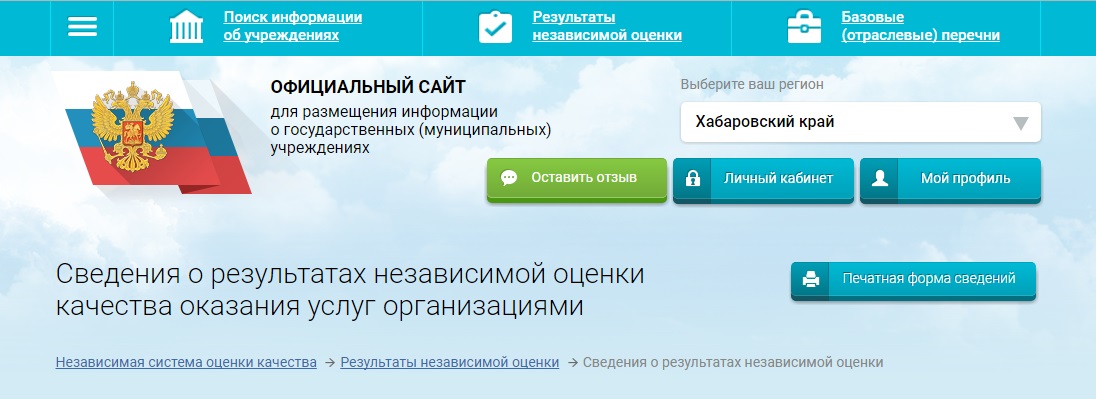
Task: Follow 'Независимая система оценки качества' breadcrumb
Action: [x=186, y=363]
